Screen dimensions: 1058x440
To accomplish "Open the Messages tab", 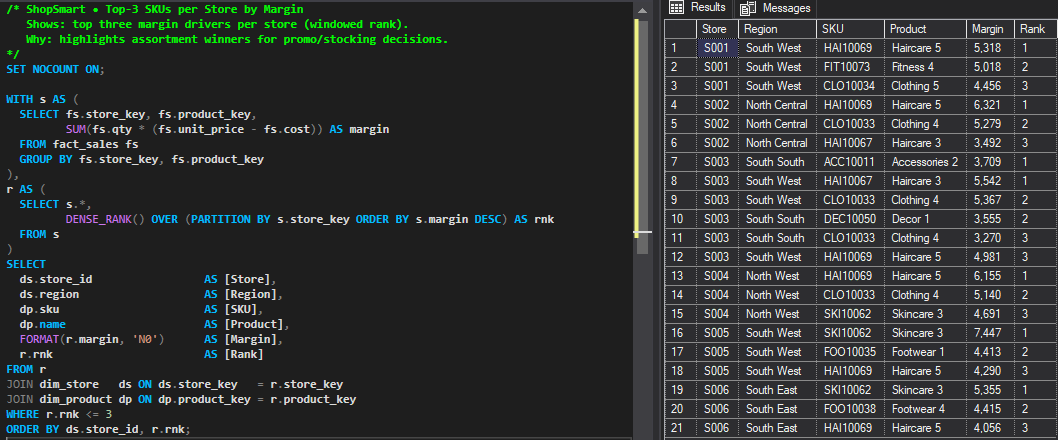I will click(x=786, y=8).
